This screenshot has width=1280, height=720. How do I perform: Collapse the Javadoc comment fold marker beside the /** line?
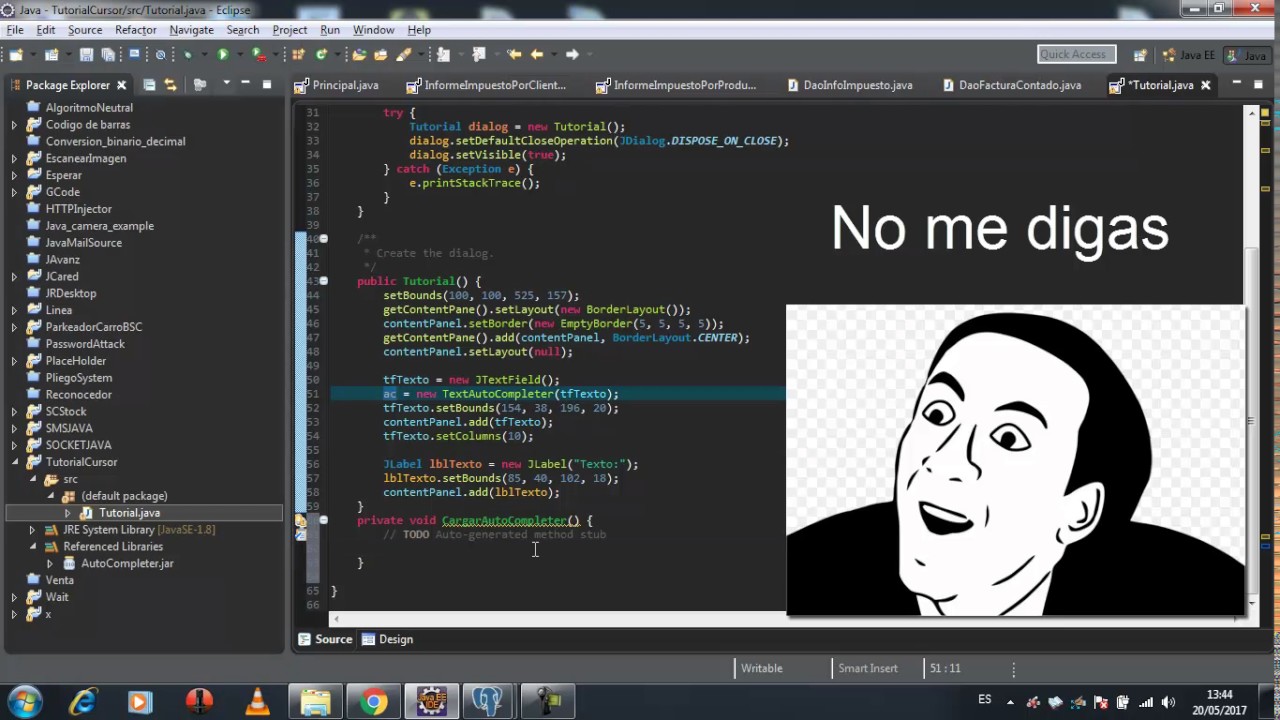pos(323,239)
